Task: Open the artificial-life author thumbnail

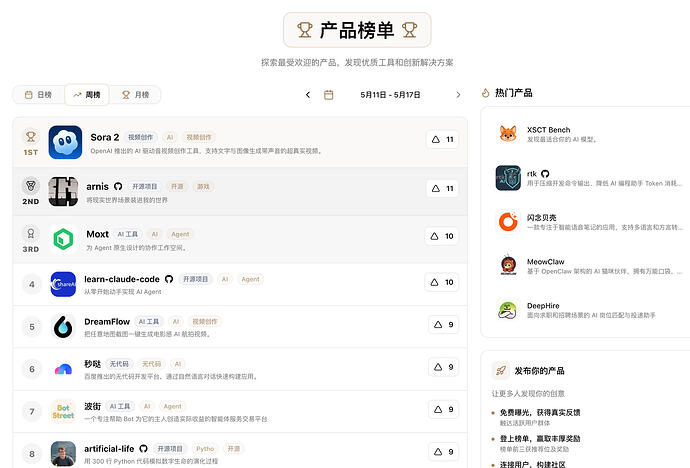Action: pos(63,453)
